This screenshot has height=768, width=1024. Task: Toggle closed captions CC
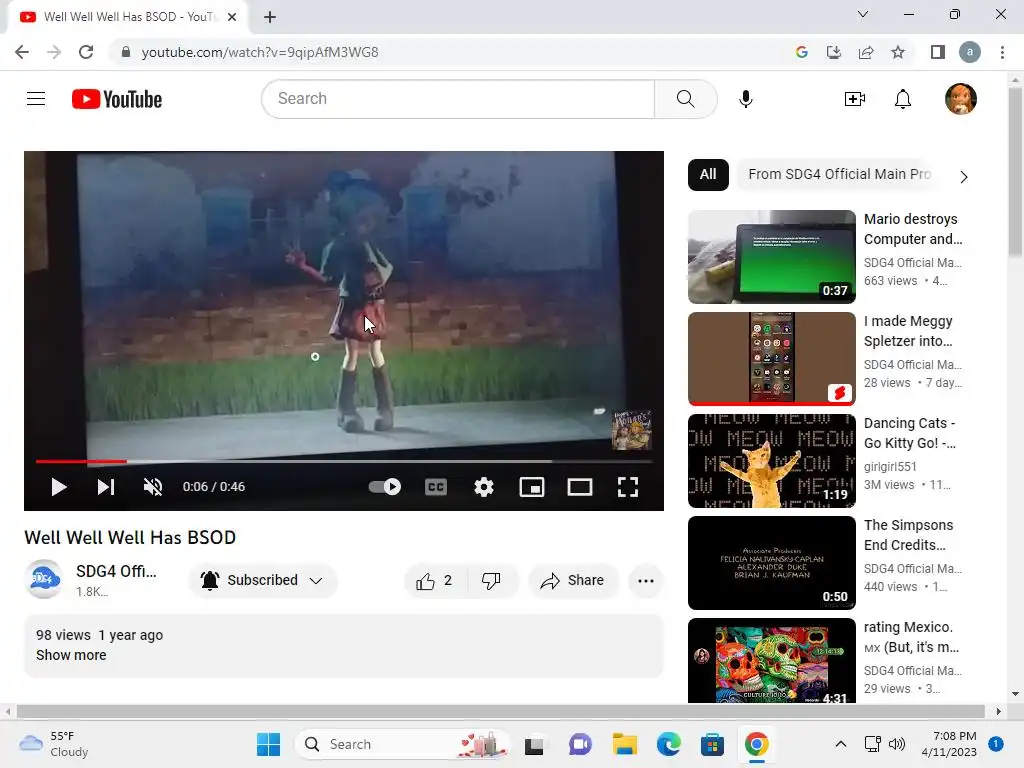tap(436, 487)
